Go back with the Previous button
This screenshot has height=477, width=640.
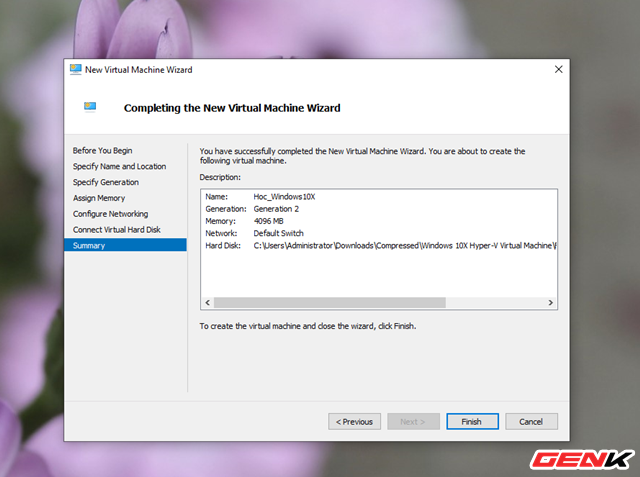tap(354, 422)
